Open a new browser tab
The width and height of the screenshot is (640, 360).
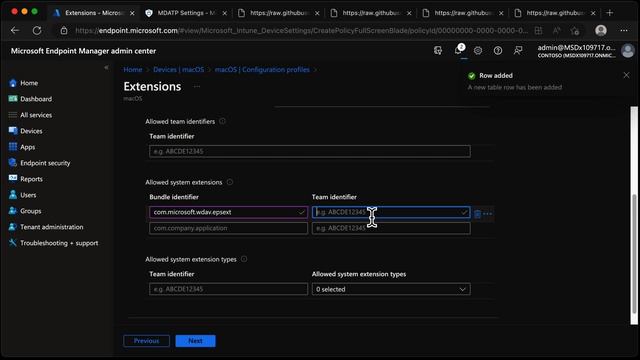click(x=609, y=13)
